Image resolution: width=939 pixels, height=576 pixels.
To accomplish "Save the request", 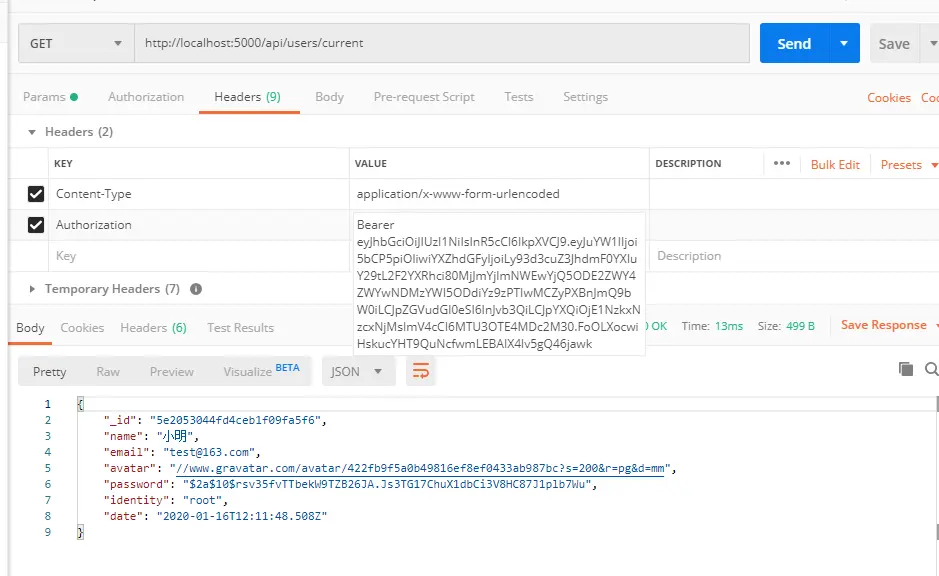I will (x=894, y=44).
